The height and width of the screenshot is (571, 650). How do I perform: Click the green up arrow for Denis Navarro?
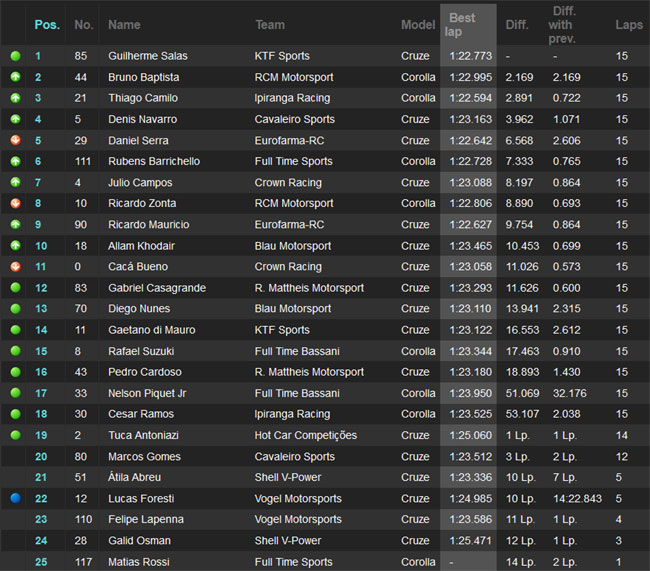(15, 119)
